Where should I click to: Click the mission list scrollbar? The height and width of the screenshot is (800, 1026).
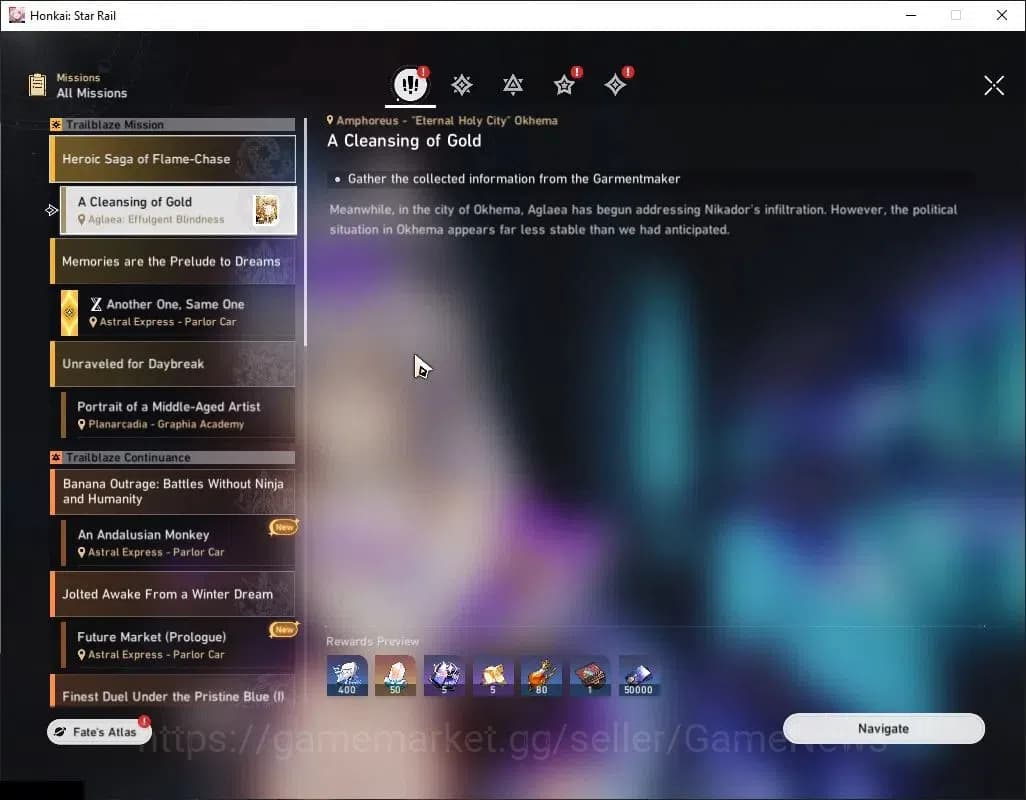(305, 232)
